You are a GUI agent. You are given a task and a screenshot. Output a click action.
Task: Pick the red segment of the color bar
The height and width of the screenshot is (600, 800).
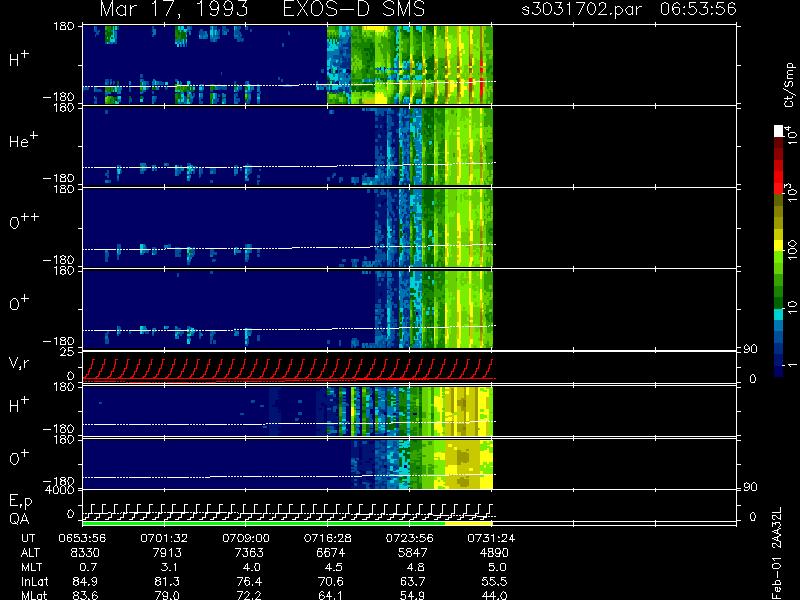coord(779,176)
